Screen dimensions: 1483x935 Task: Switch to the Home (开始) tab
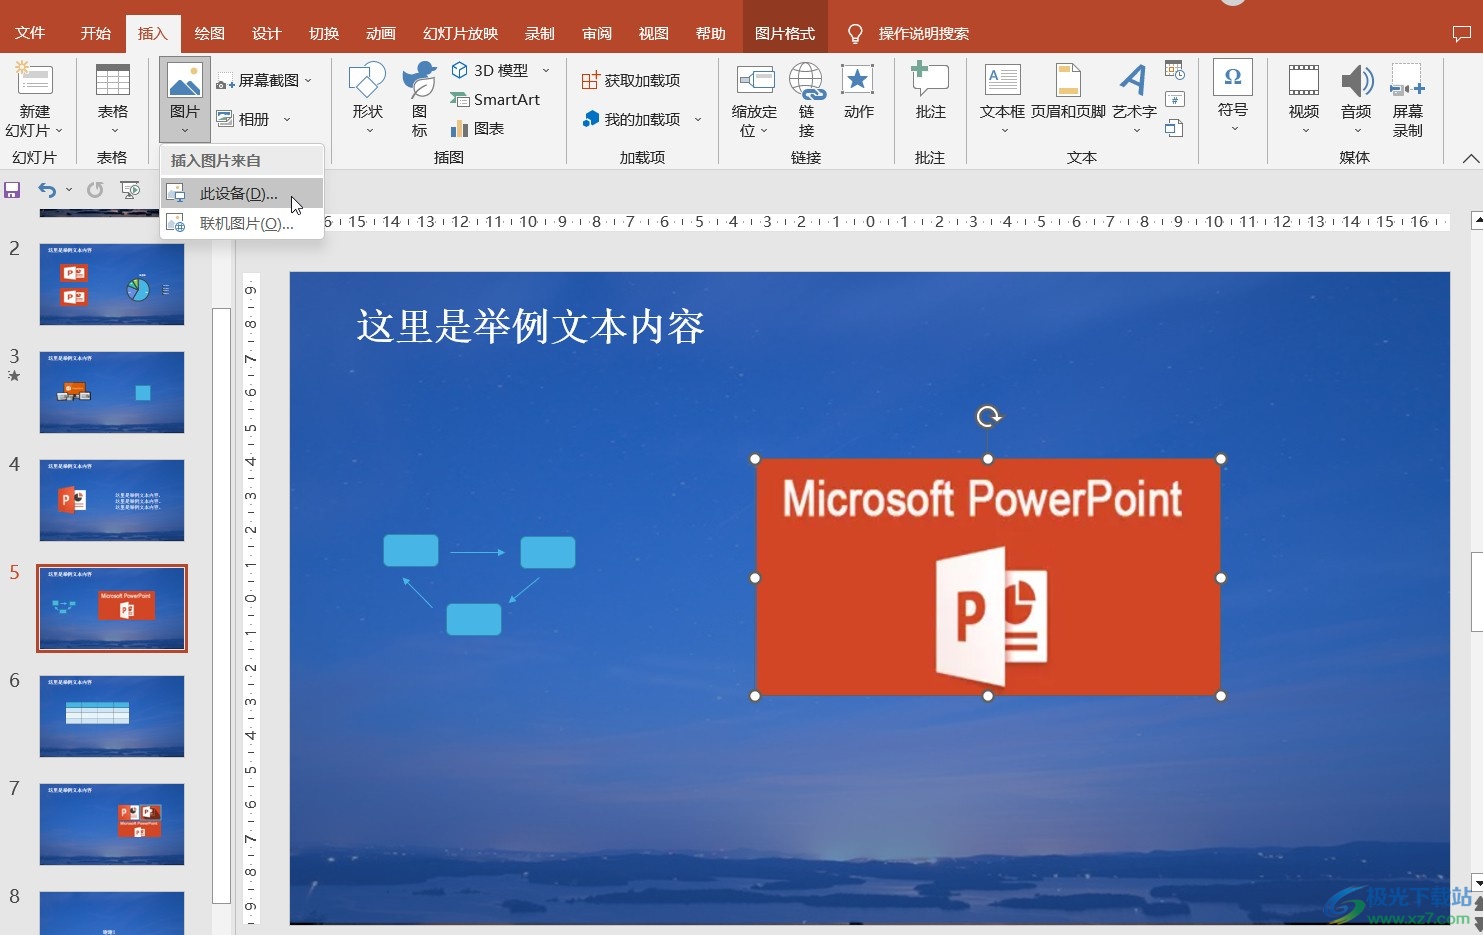point(96,33)
